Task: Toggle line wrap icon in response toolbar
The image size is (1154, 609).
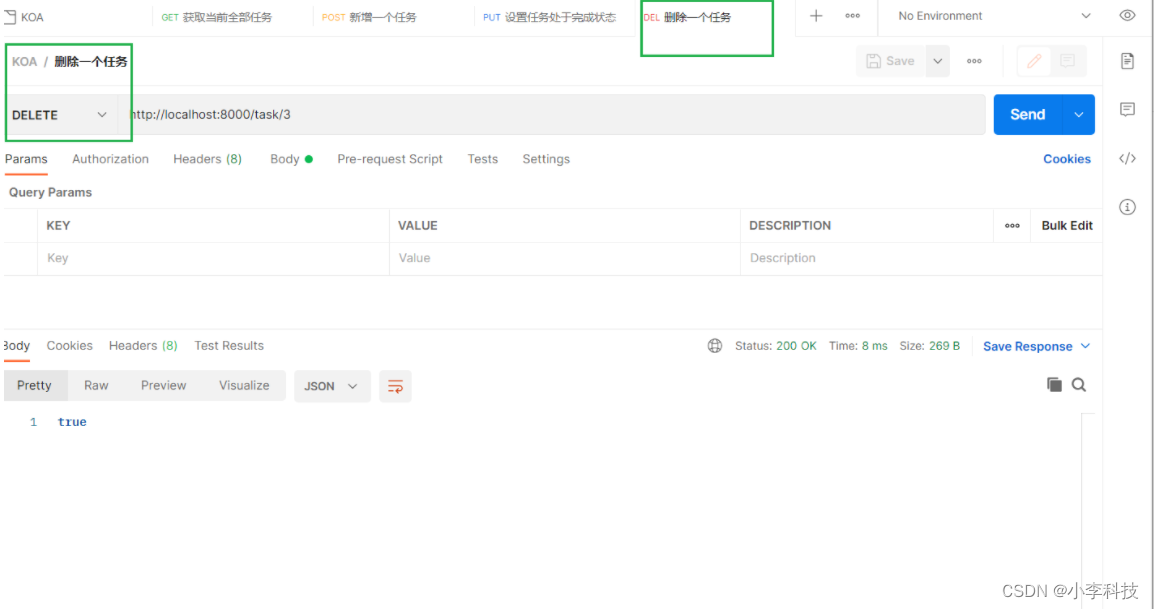Action: point(395,386)
